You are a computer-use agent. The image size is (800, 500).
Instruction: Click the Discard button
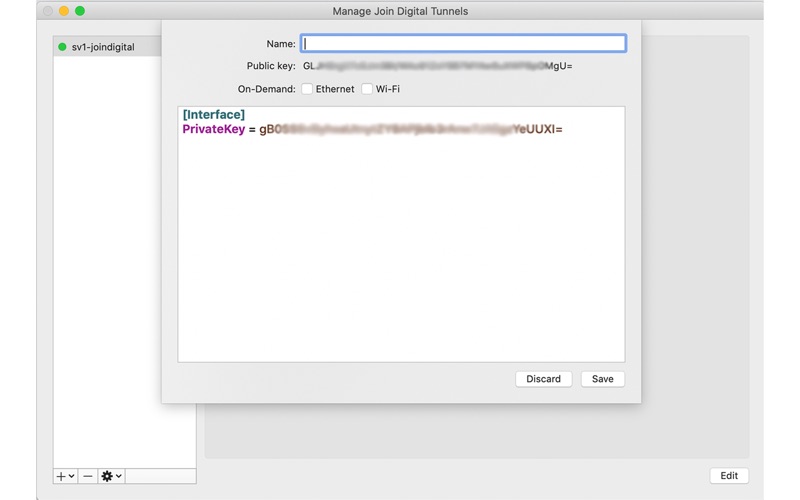click(x=543, y=379)
